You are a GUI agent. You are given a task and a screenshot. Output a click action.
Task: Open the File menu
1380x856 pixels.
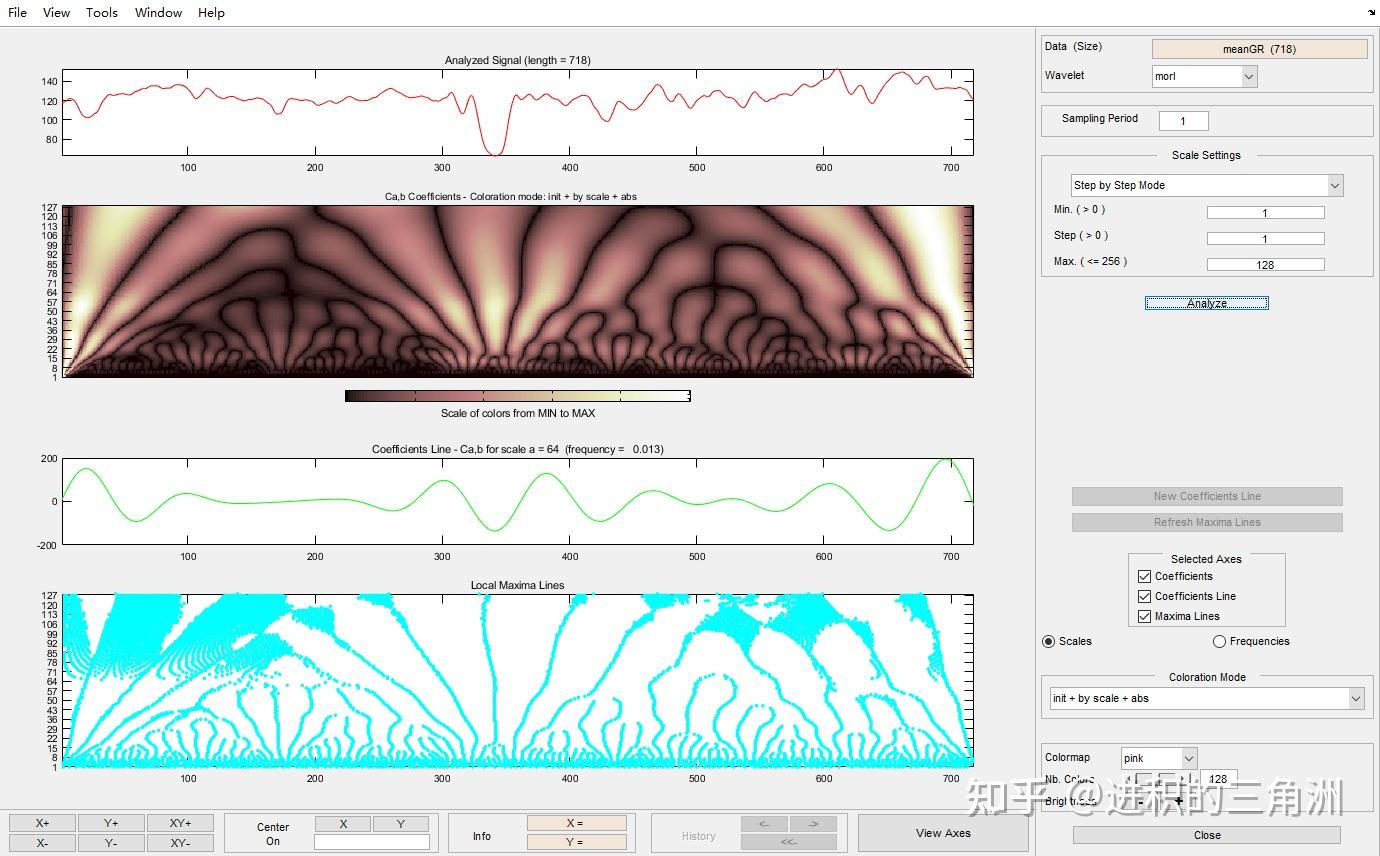[x=18, y=13]
